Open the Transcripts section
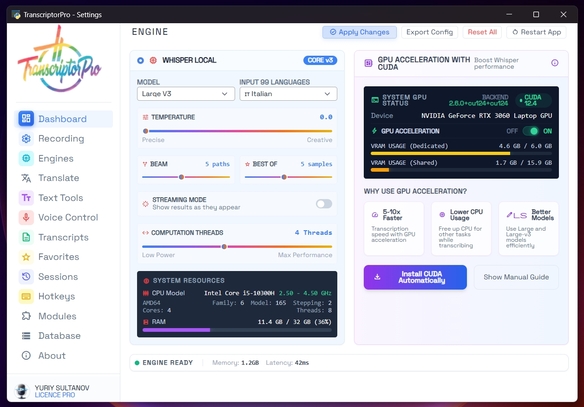This screenshot has height=407, width=584. [x=64, y=237]
